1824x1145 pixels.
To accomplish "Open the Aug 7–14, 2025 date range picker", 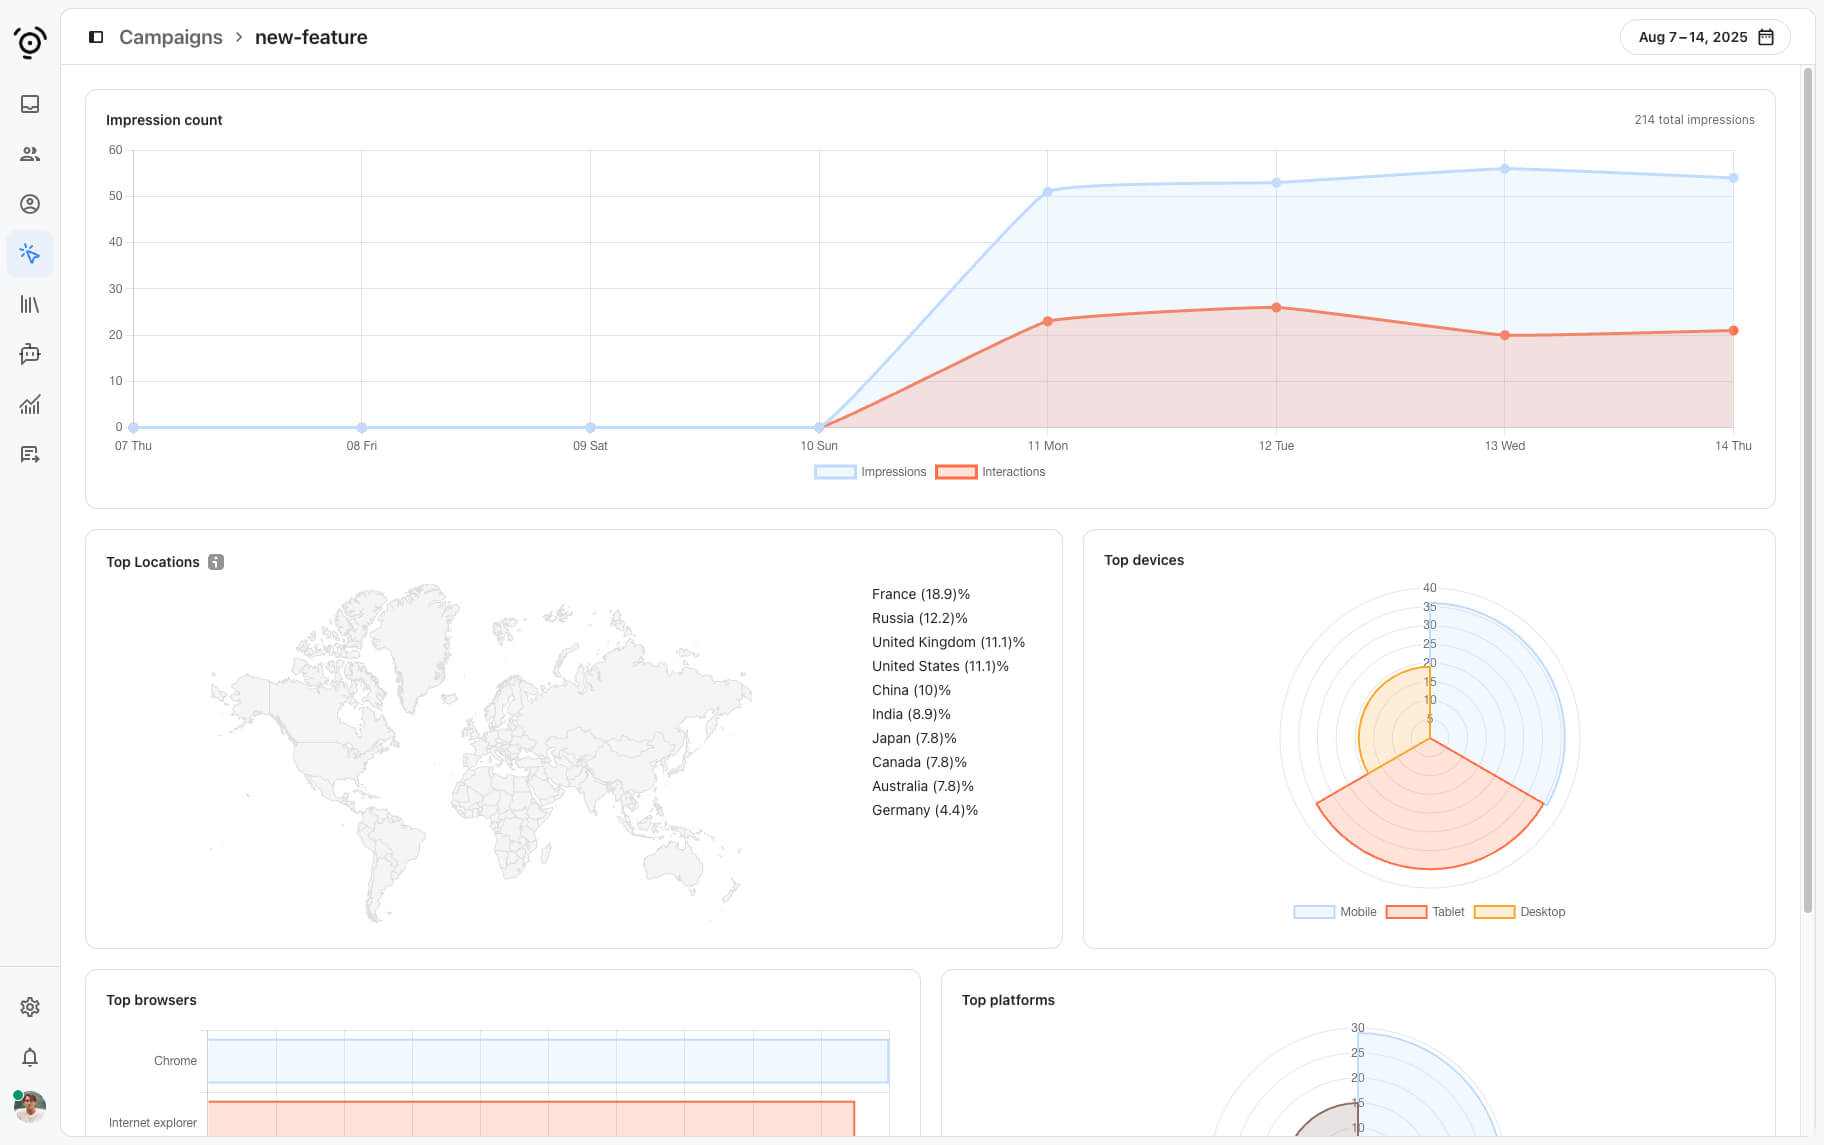I will click(1705, 37).
